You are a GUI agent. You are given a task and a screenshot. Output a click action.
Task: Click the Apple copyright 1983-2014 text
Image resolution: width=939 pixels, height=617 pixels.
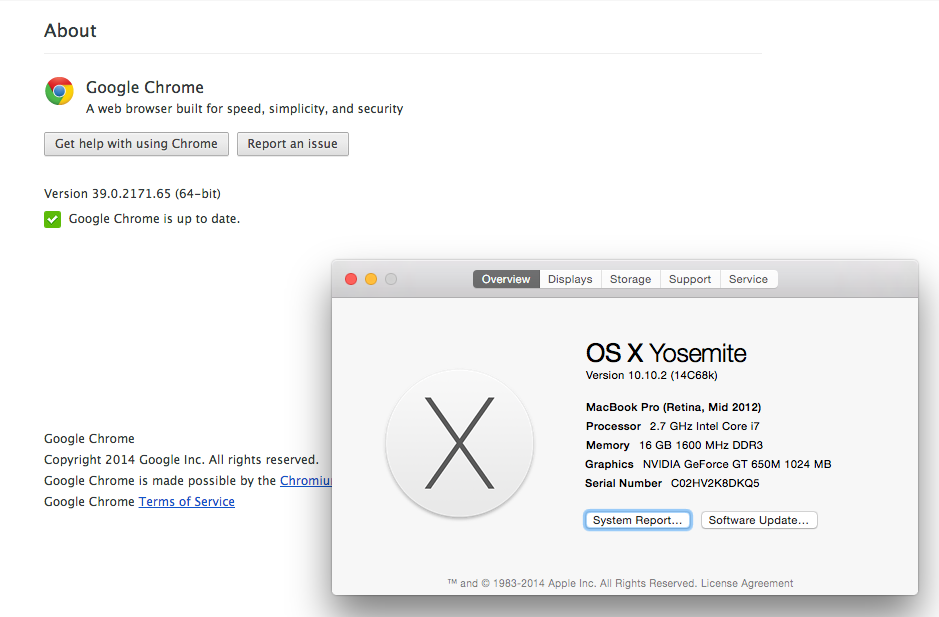click(x=573, y=583)
